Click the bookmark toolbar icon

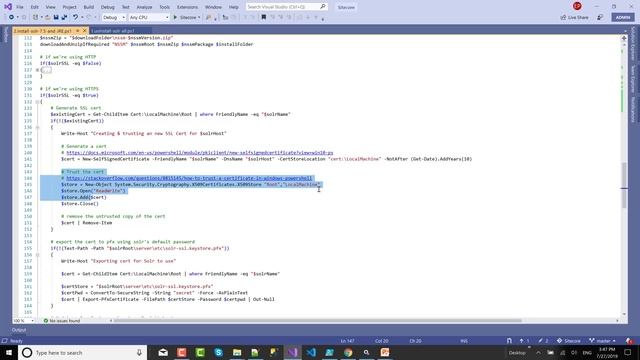(264, 18)
